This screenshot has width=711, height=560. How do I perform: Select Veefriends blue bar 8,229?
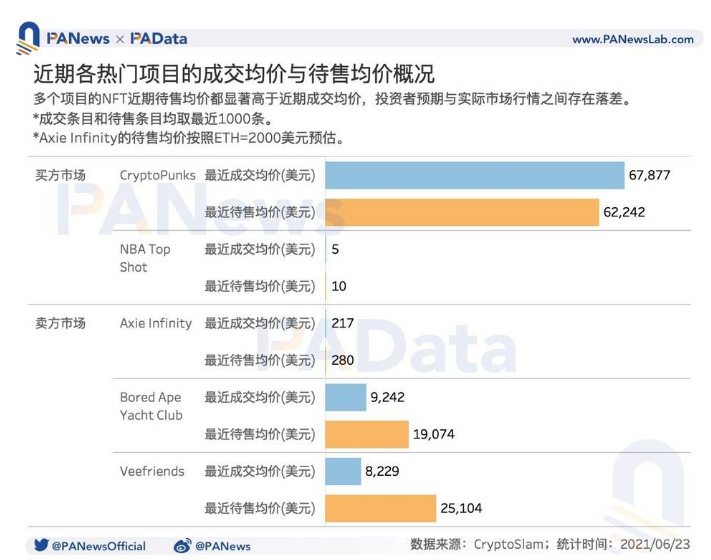click(x=343, y=472)
